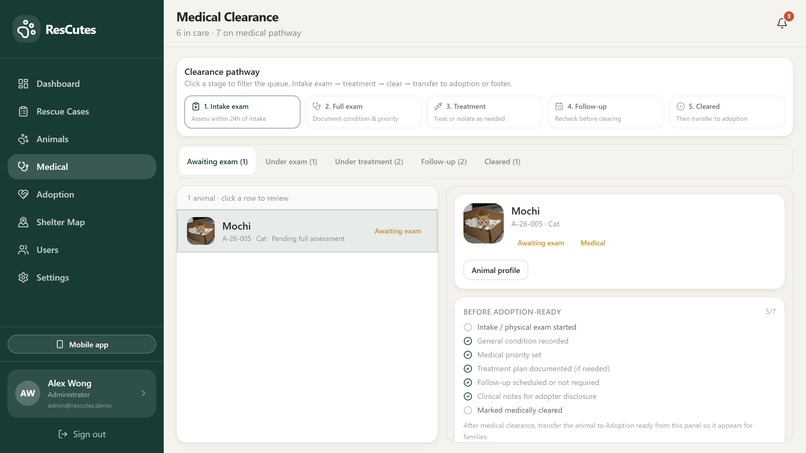806x453 pixels.
Task: Go to Animals page in sidebar
Action: (x=82, y=139)
